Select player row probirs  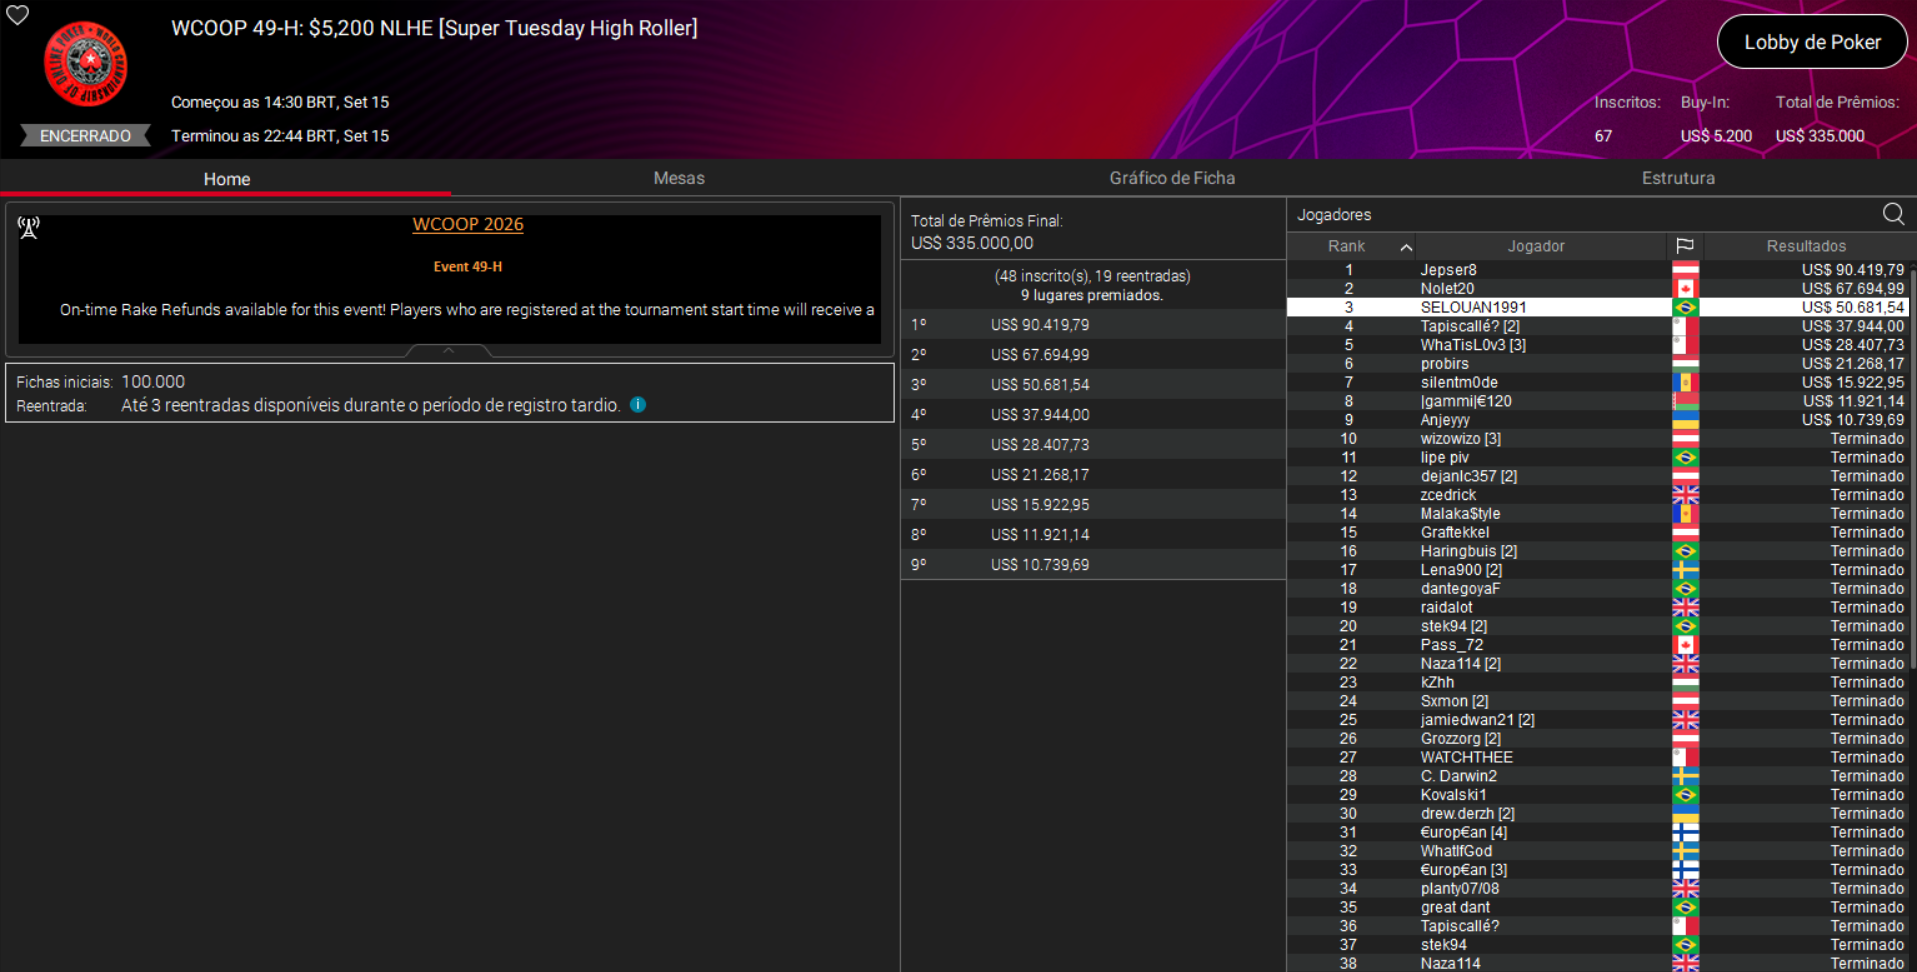click(x=1597, y=364)
